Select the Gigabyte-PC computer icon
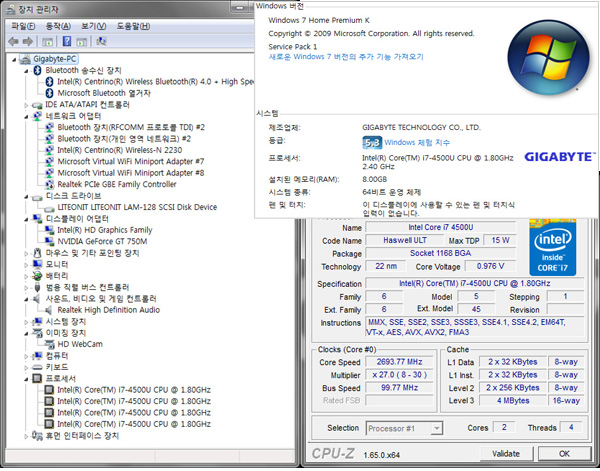 (x=25, y=59)
